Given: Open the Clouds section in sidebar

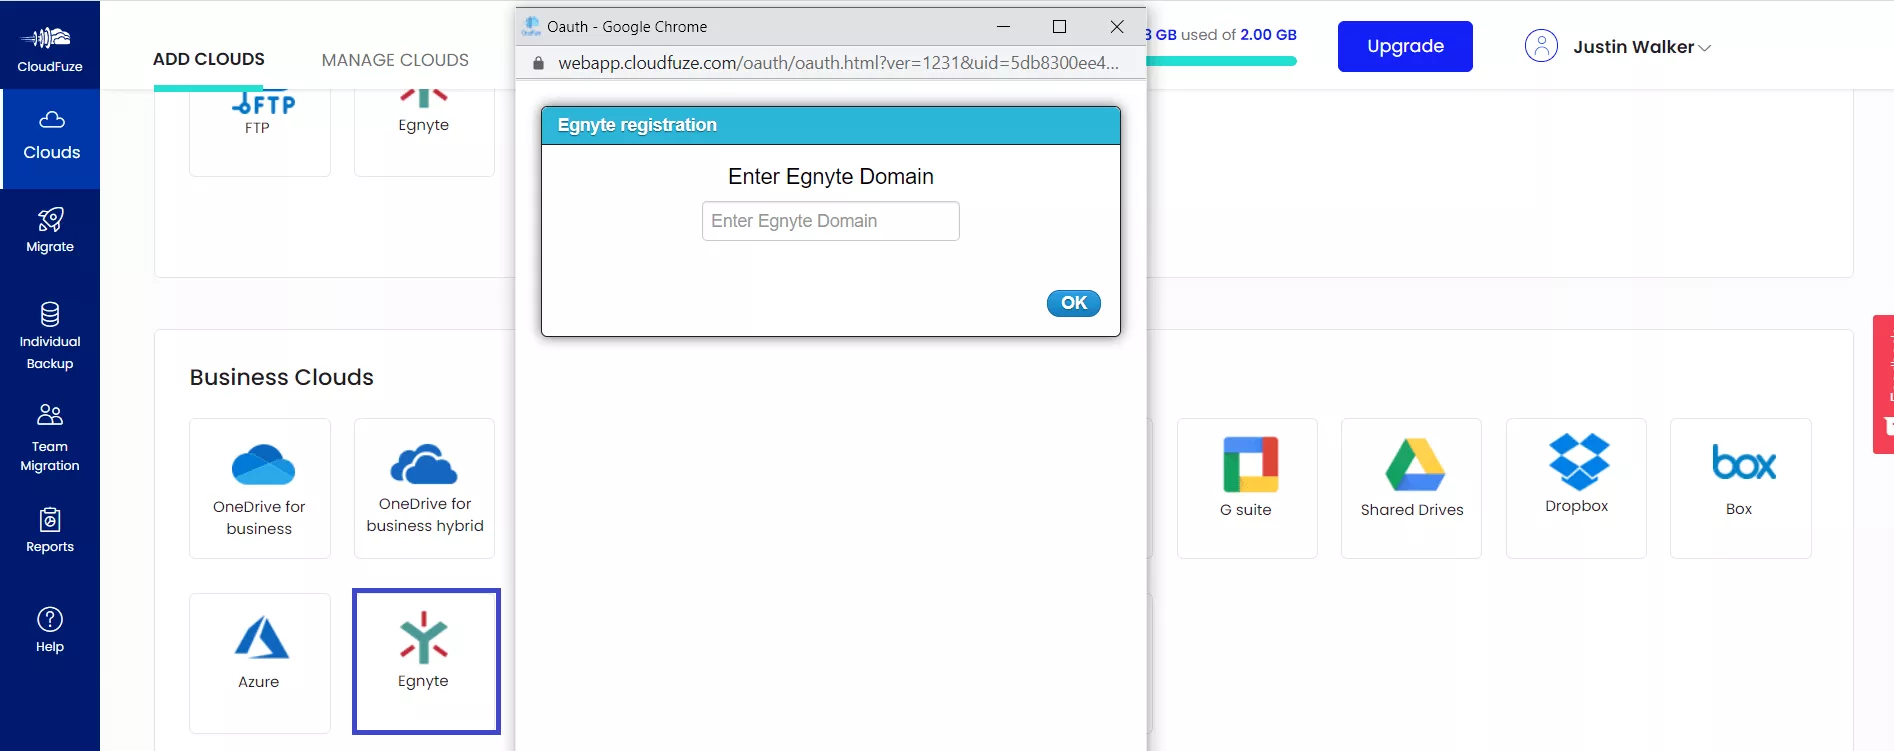Looking at the screenshot, I should pyautogui.click(x=51, y=138).
